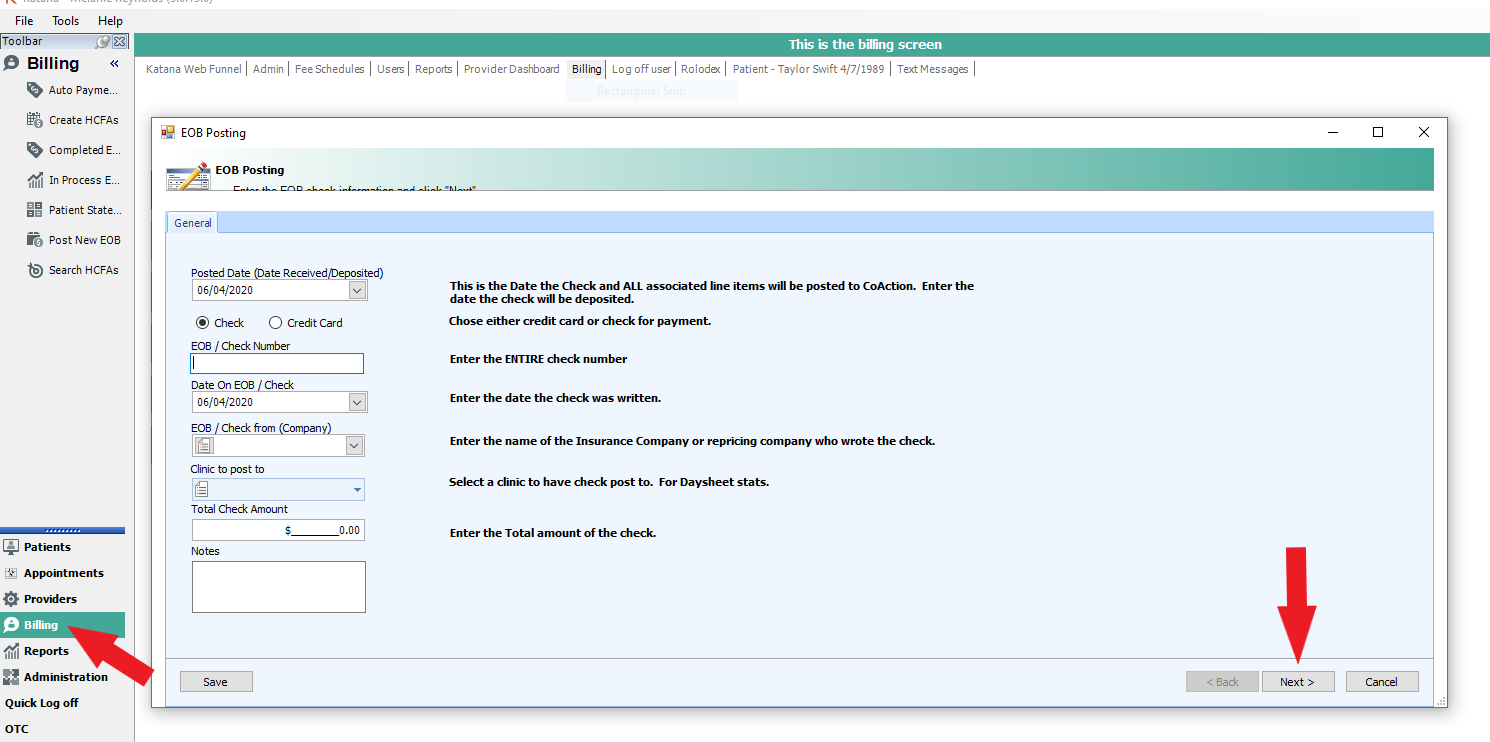Viewport: 1490px width, 742px height.
Task: Select Credit Card radio button
Action: coord(275,323)
